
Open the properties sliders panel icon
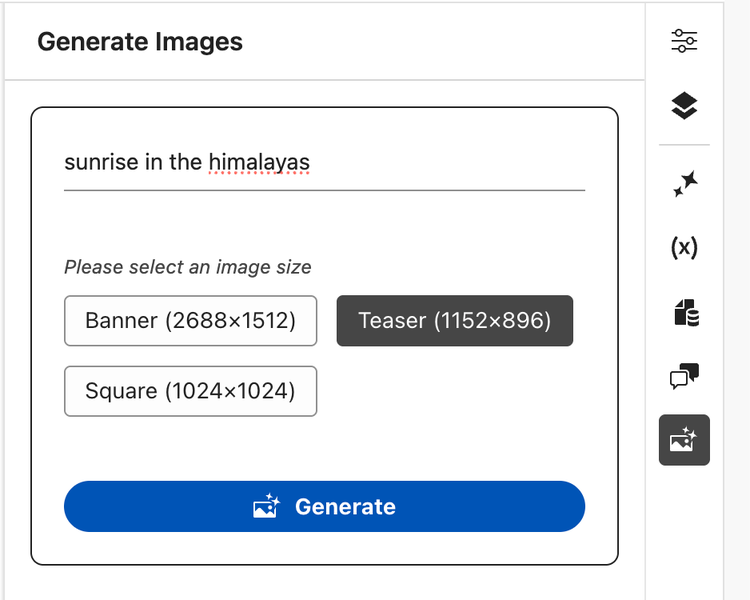pos(684,41)
